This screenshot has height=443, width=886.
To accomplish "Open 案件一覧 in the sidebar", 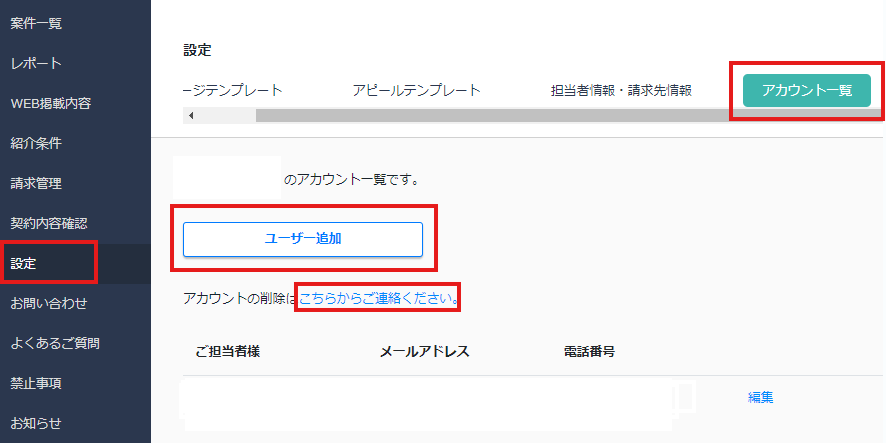I will click(36, 23).
